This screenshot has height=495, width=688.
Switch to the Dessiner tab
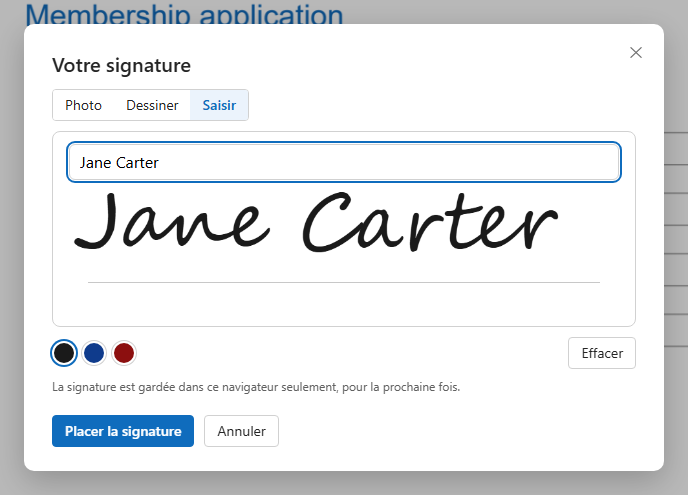click(152, 105)
